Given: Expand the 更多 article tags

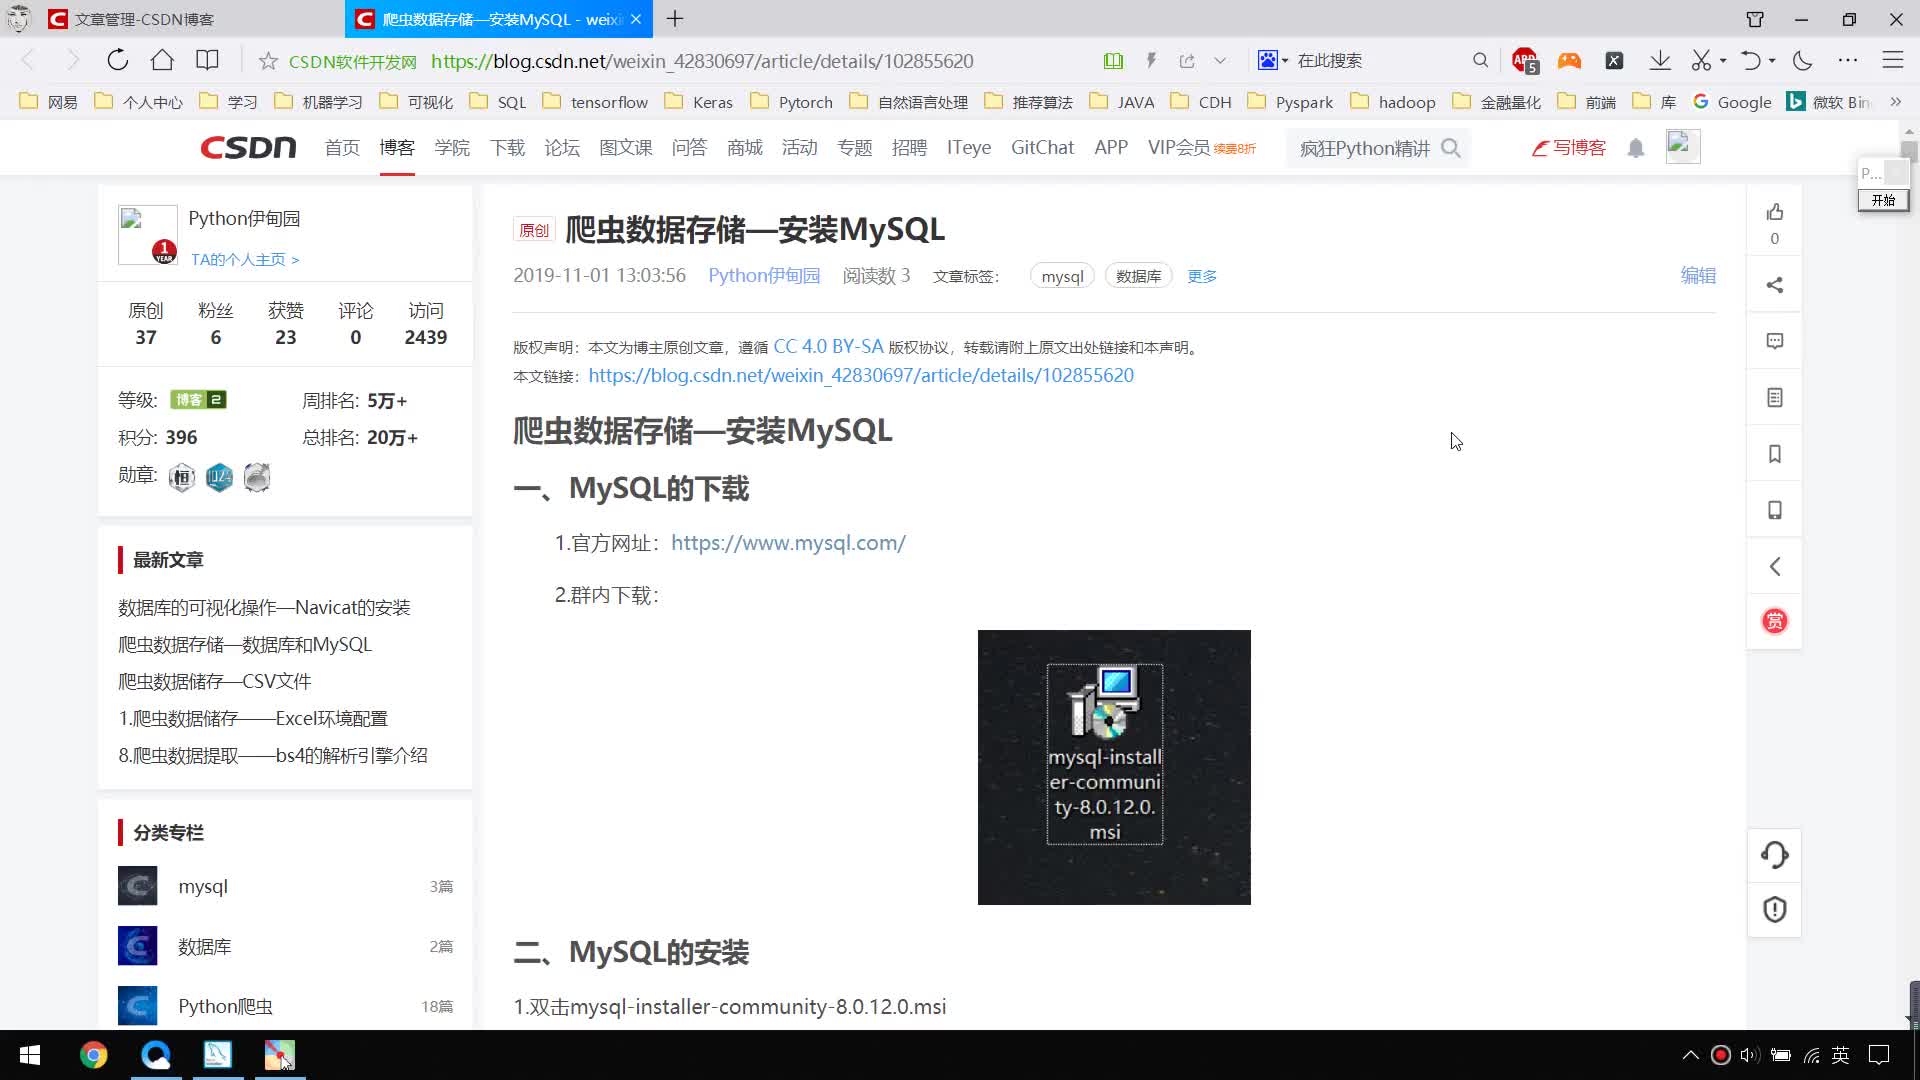Looking at the screenshot, I should [1201, 276].
